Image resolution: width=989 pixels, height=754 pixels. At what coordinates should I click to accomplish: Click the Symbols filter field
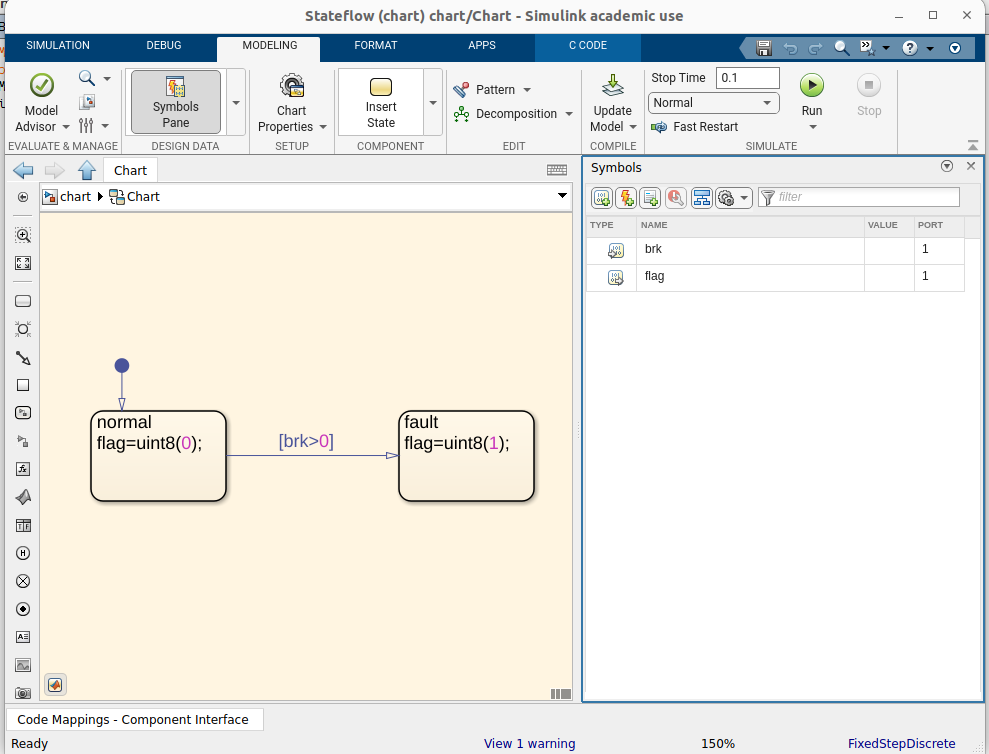pyautogui.click(x=858, y=197)
